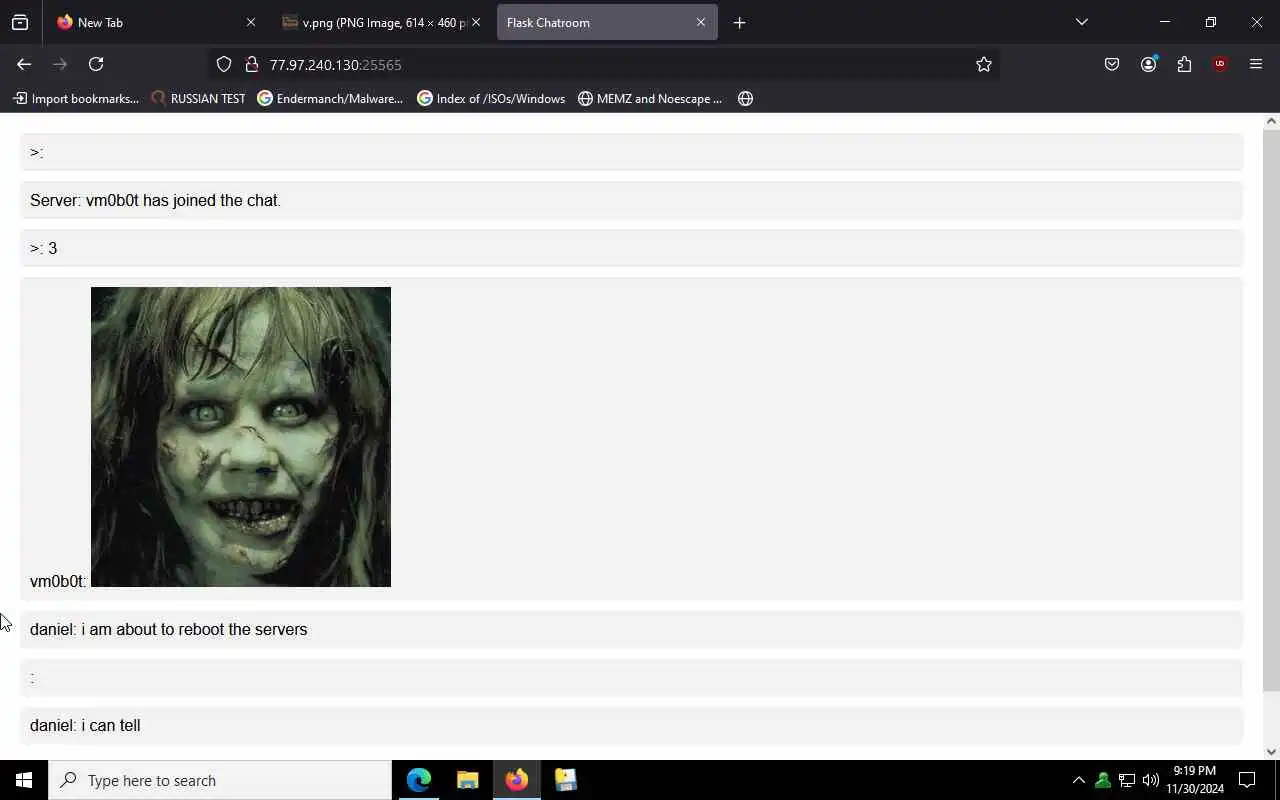
Task: Open the notepad-like taskbar app
Action: click(x=565, y=780)
